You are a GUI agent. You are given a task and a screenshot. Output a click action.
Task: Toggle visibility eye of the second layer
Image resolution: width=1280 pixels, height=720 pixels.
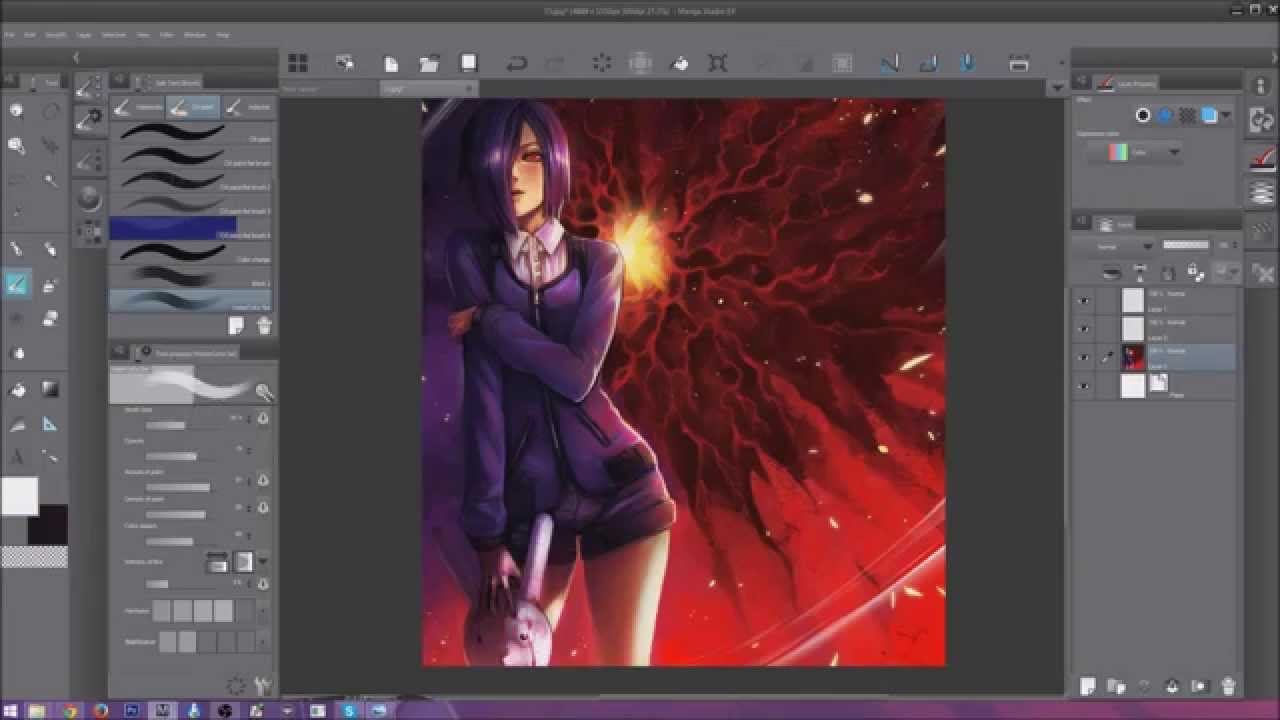point(1084,329)
